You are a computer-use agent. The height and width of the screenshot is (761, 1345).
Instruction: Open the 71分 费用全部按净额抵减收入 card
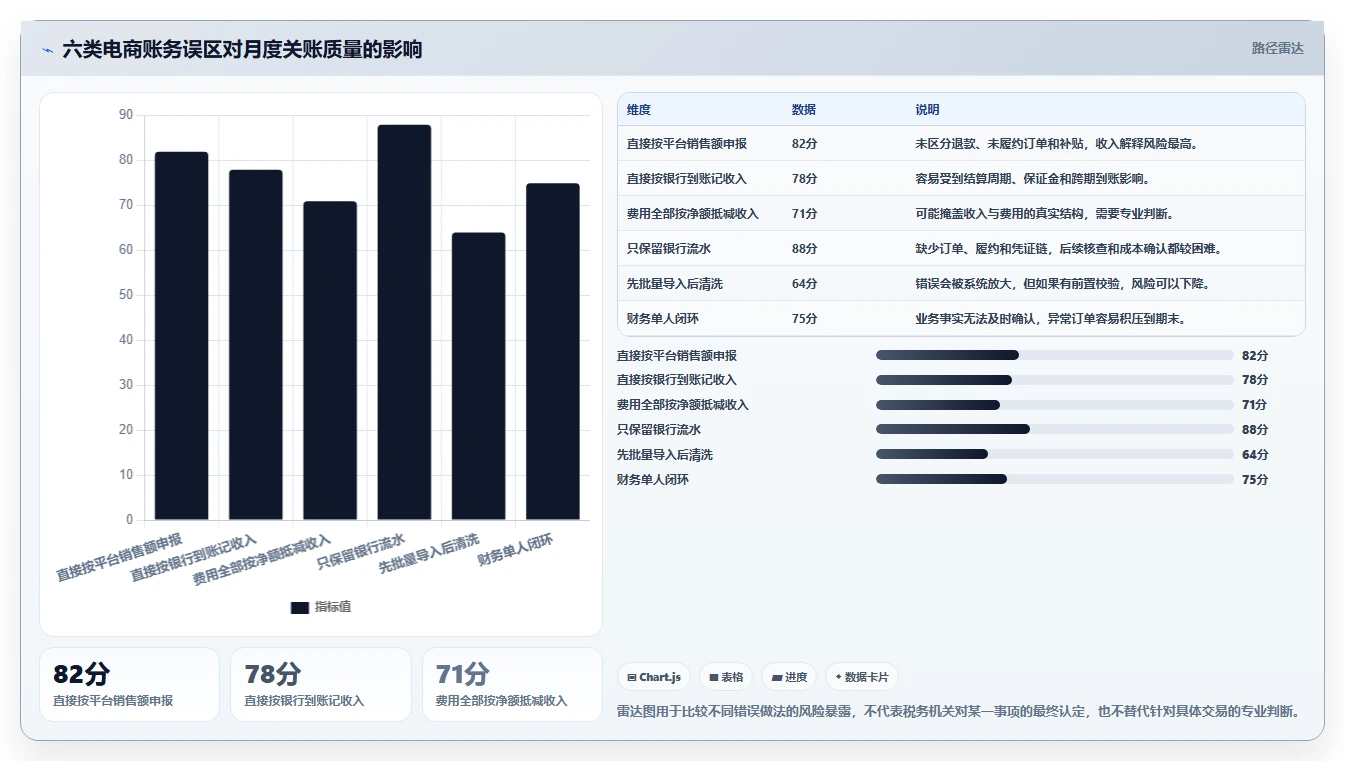tap(512, 685)
